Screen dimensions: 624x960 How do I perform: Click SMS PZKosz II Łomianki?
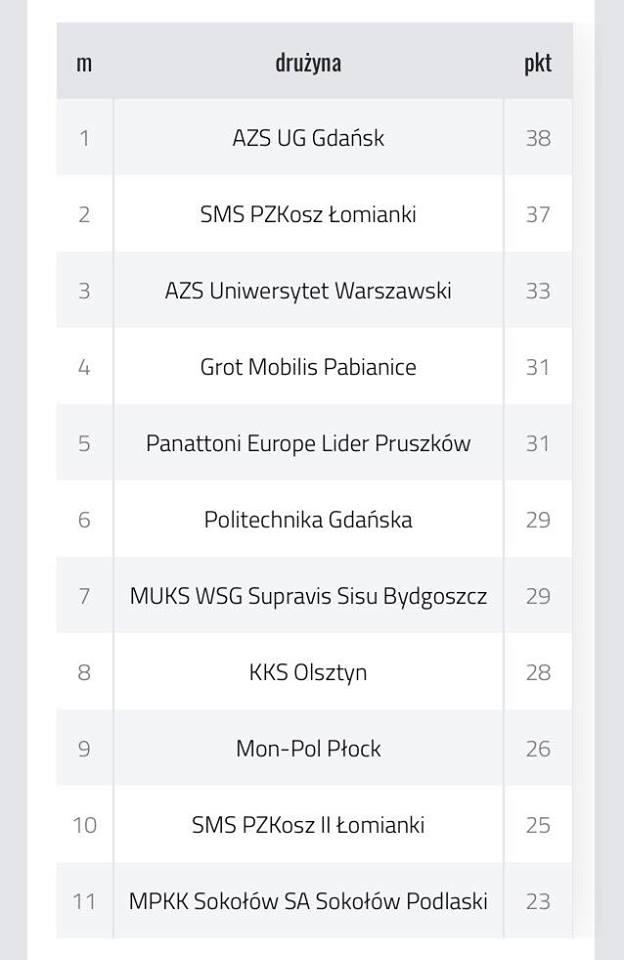click(308, 825)
